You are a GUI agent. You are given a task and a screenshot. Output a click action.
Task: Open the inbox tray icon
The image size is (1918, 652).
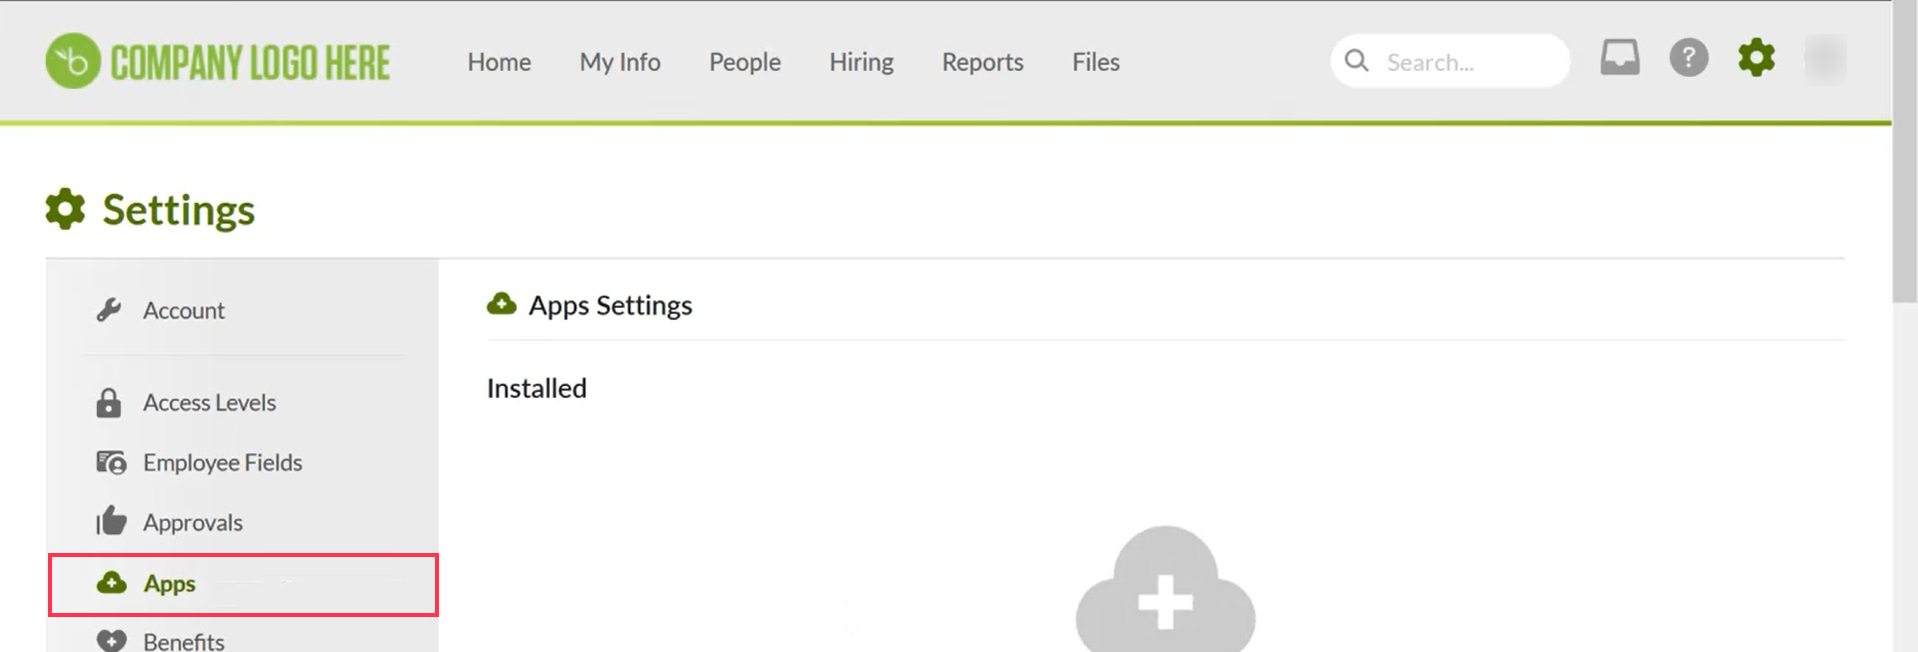[1620, 57]
